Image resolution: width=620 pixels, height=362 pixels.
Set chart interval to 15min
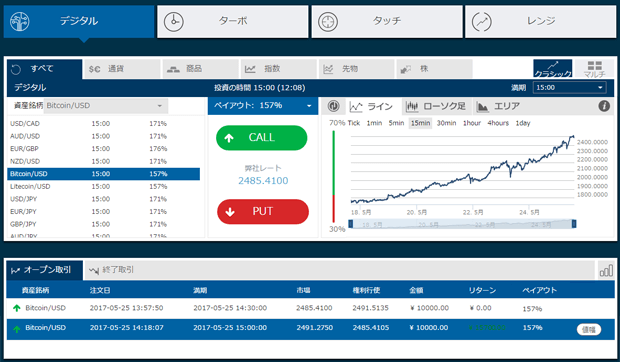420,123
